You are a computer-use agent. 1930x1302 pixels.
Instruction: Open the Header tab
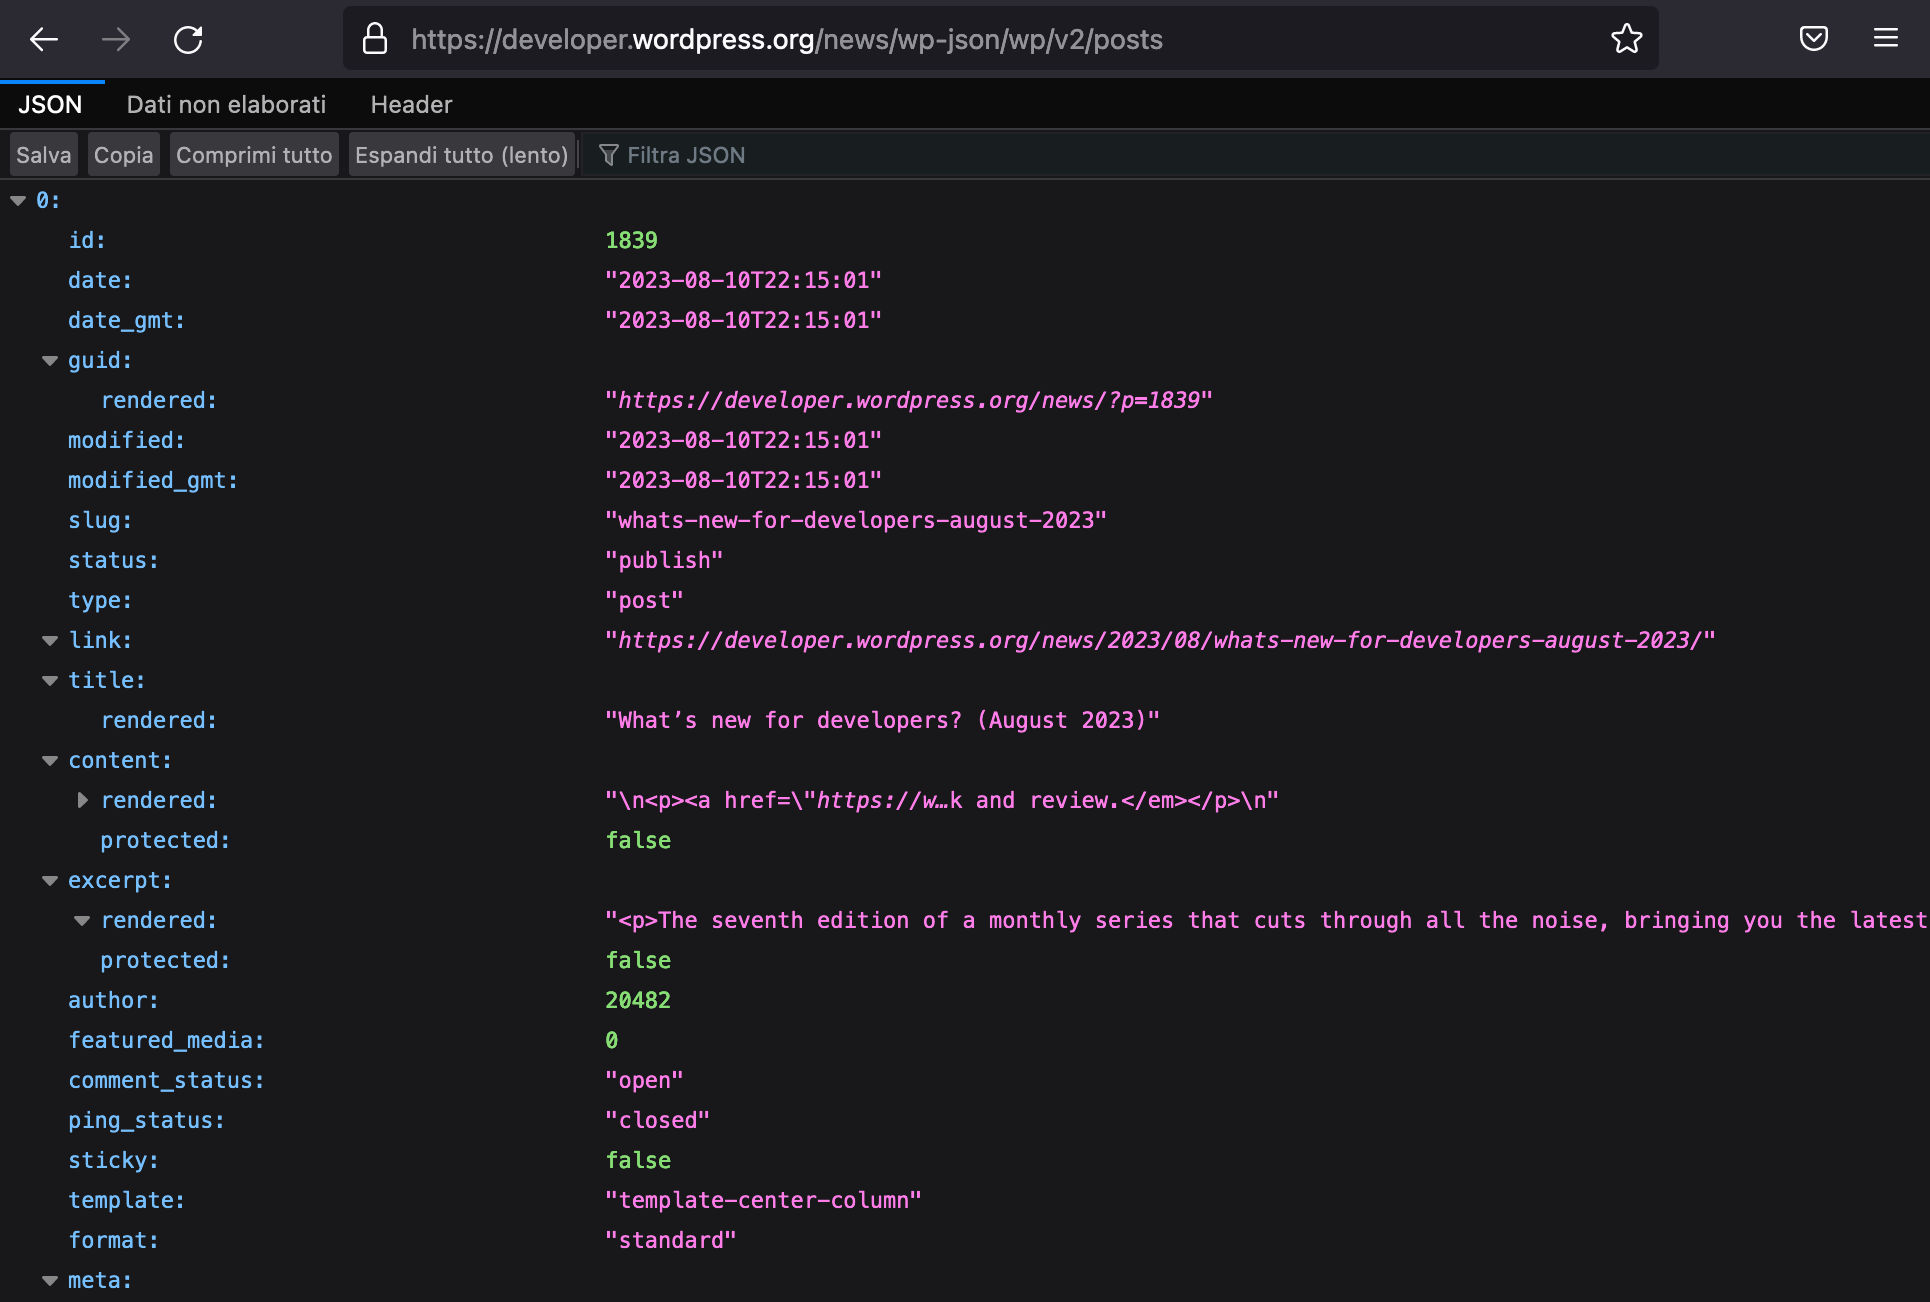point(411,104)
